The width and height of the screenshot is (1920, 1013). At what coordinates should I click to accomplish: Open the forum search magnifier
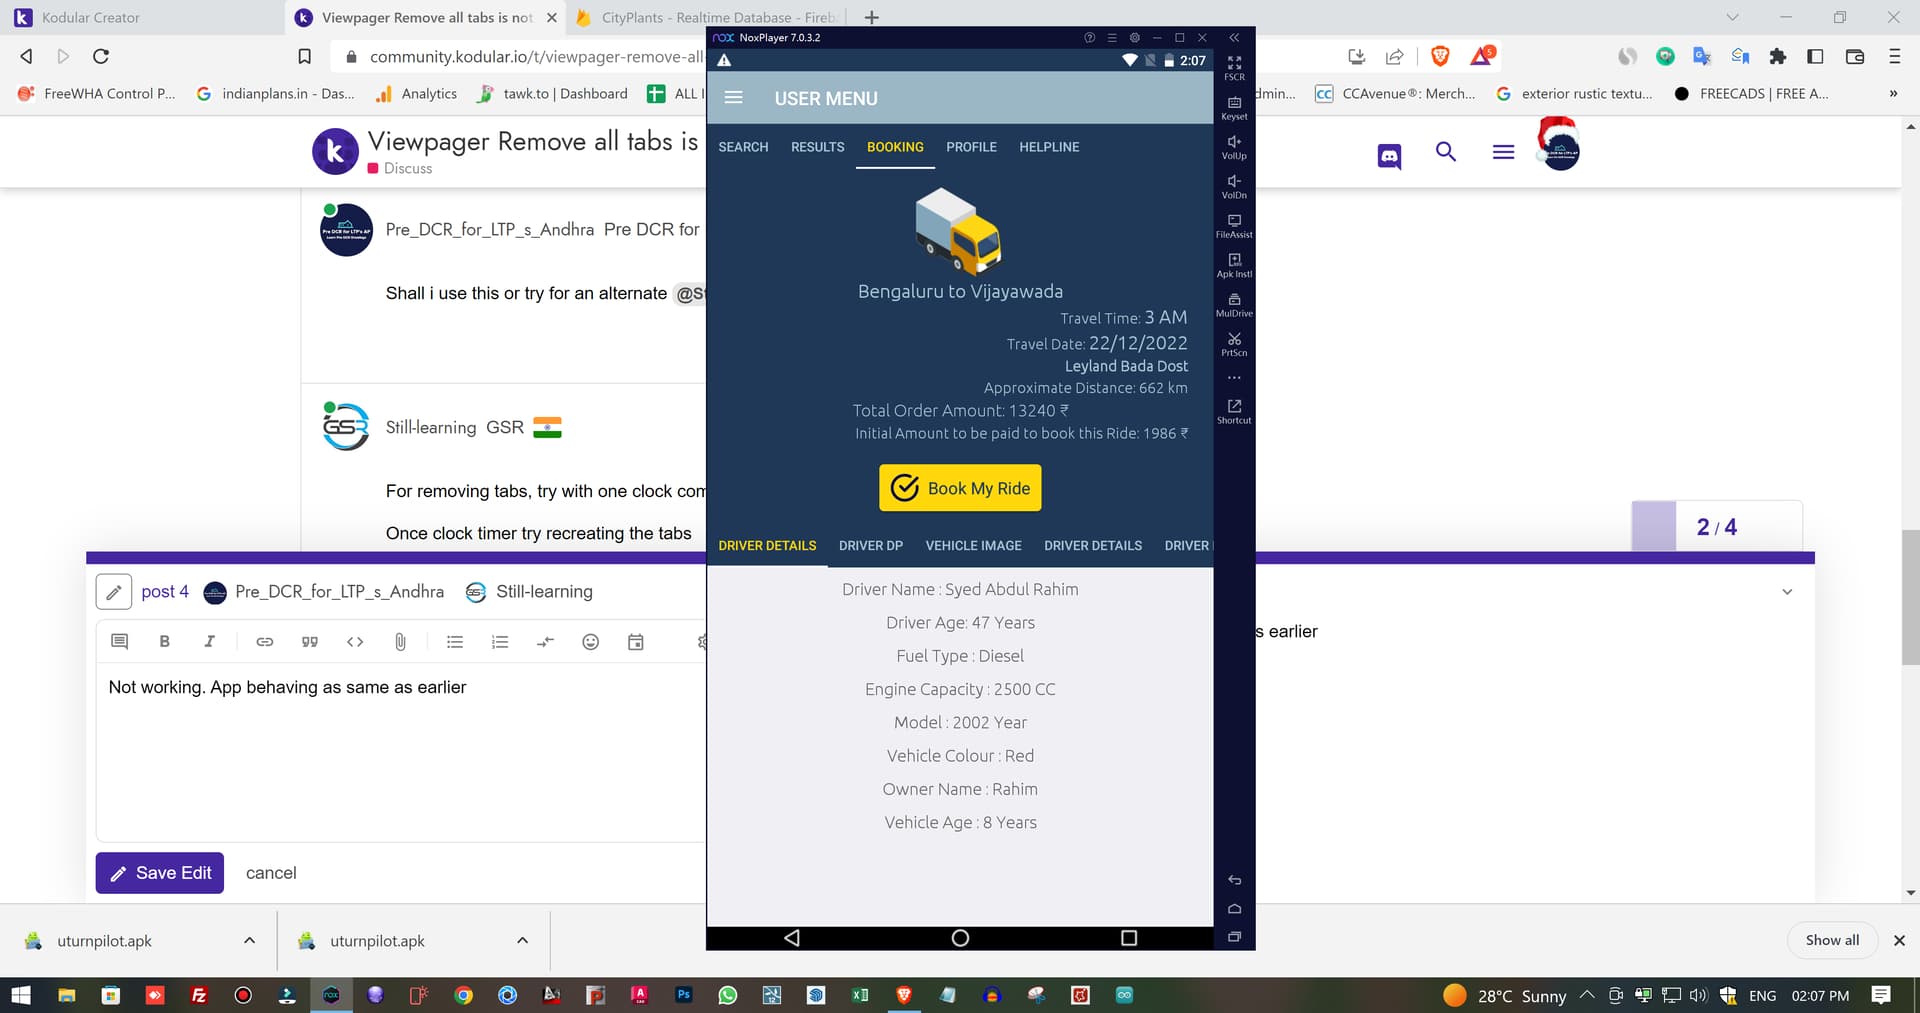click(1446, 152)
